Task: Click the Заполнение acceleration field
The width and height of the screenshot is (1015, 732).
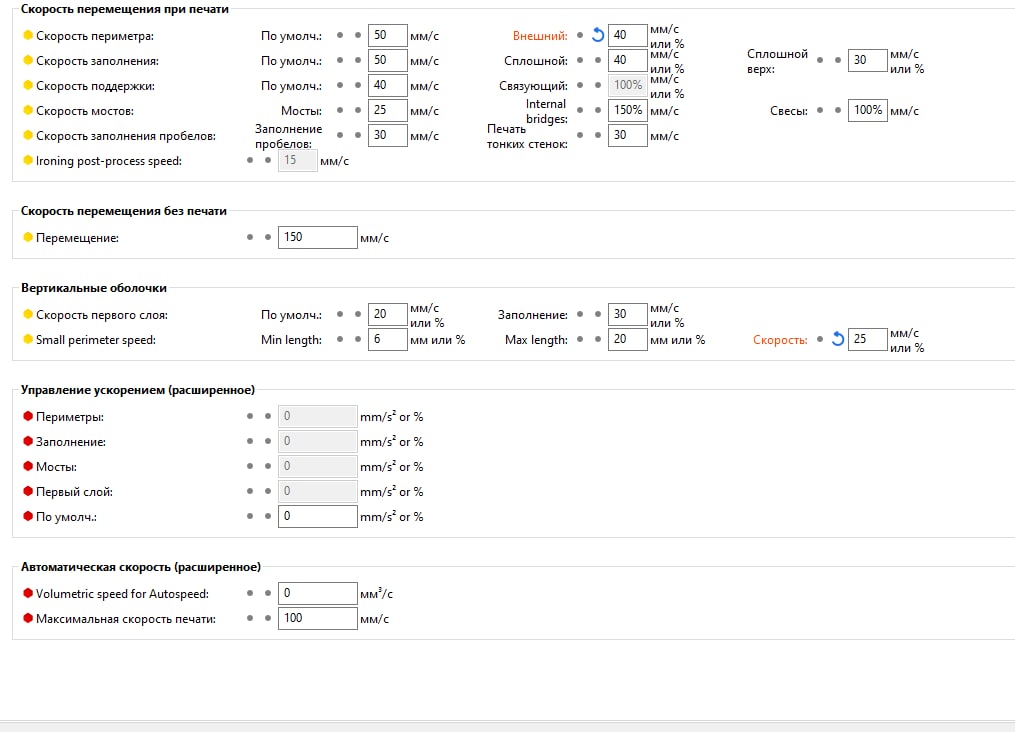Action: click(x=318, y=441)
